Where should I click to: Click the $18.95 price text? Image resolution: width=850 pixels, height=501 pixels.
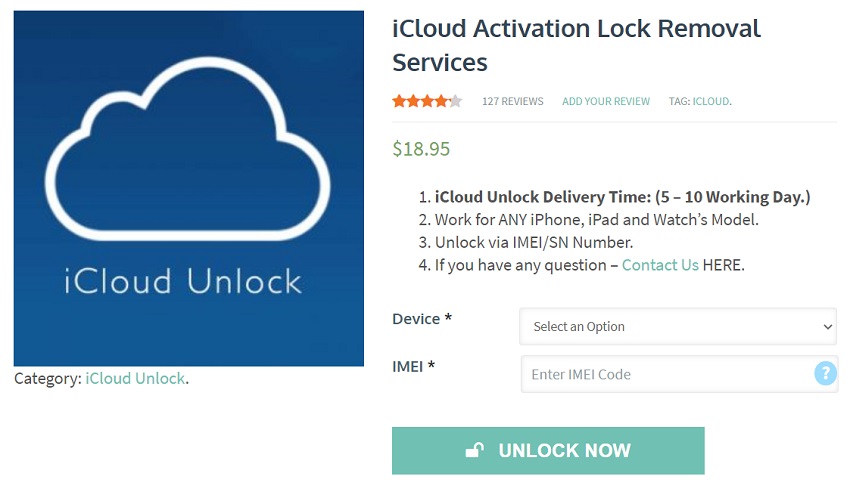click(421, 149)
